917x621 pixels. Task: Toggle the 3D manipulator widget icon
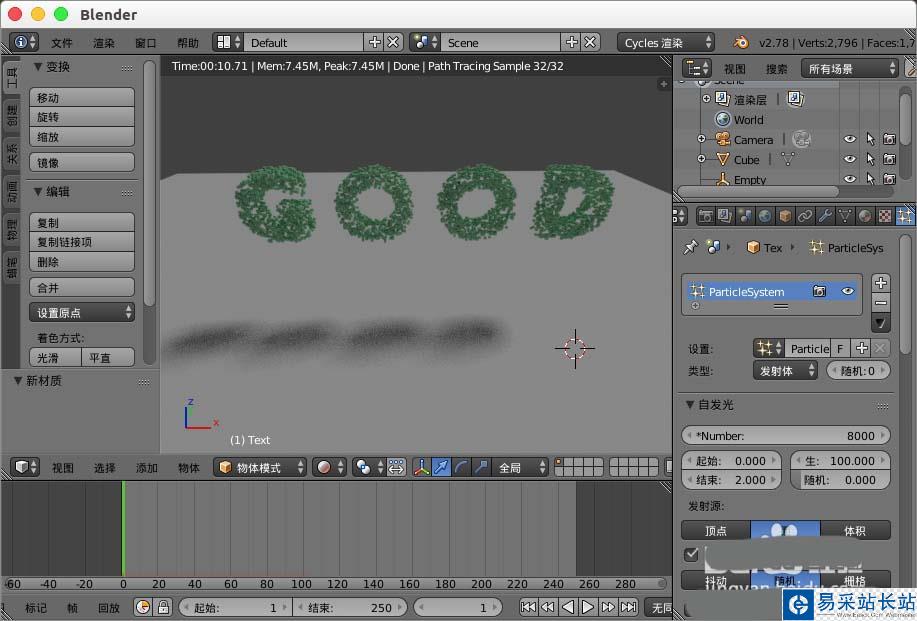click(422, 467)
